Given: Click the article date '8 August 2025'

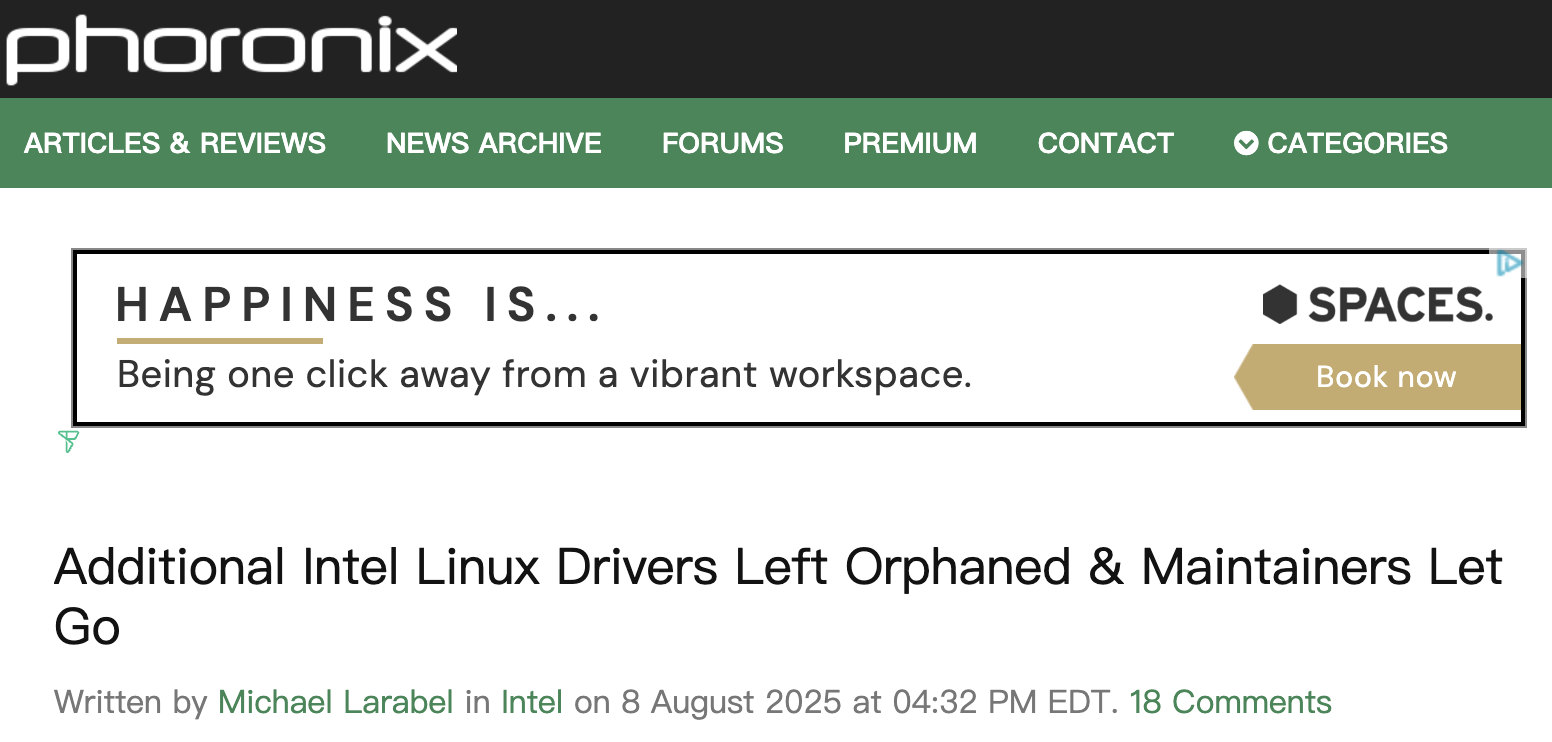Looking at the screenshot, I should [731, 702].
